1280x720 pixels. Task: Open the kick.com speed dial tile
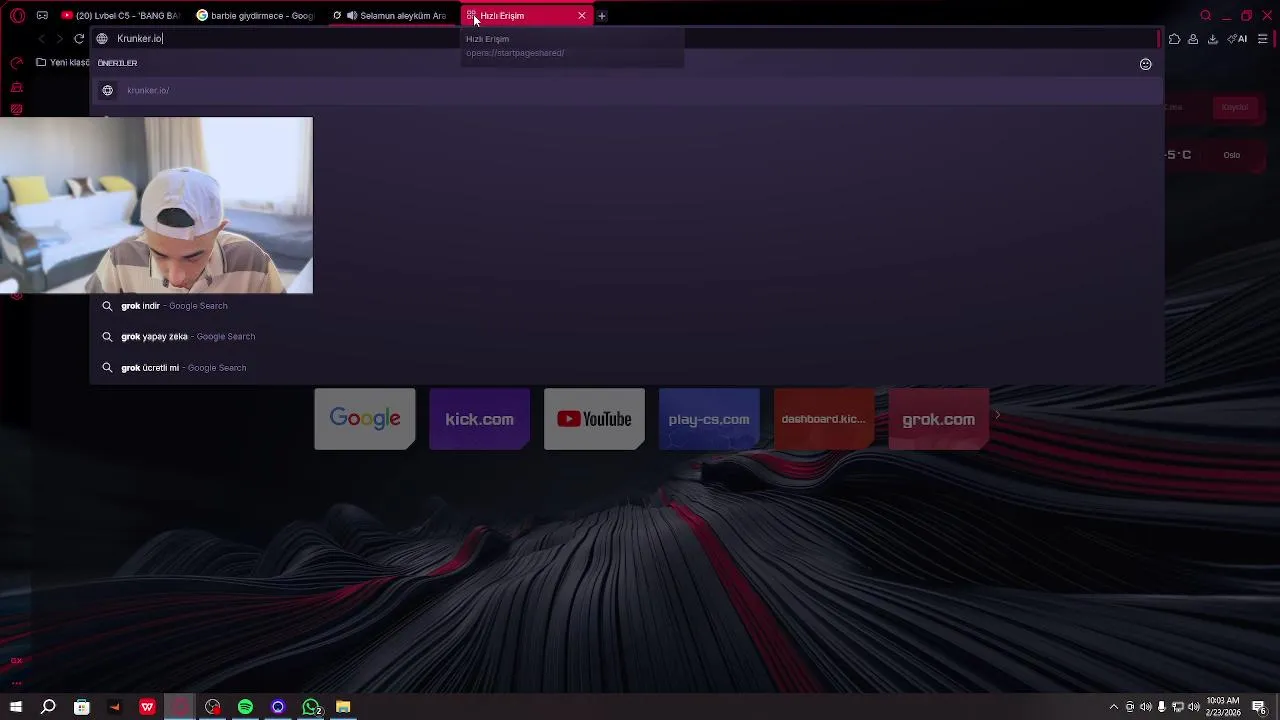coord(480,419)
